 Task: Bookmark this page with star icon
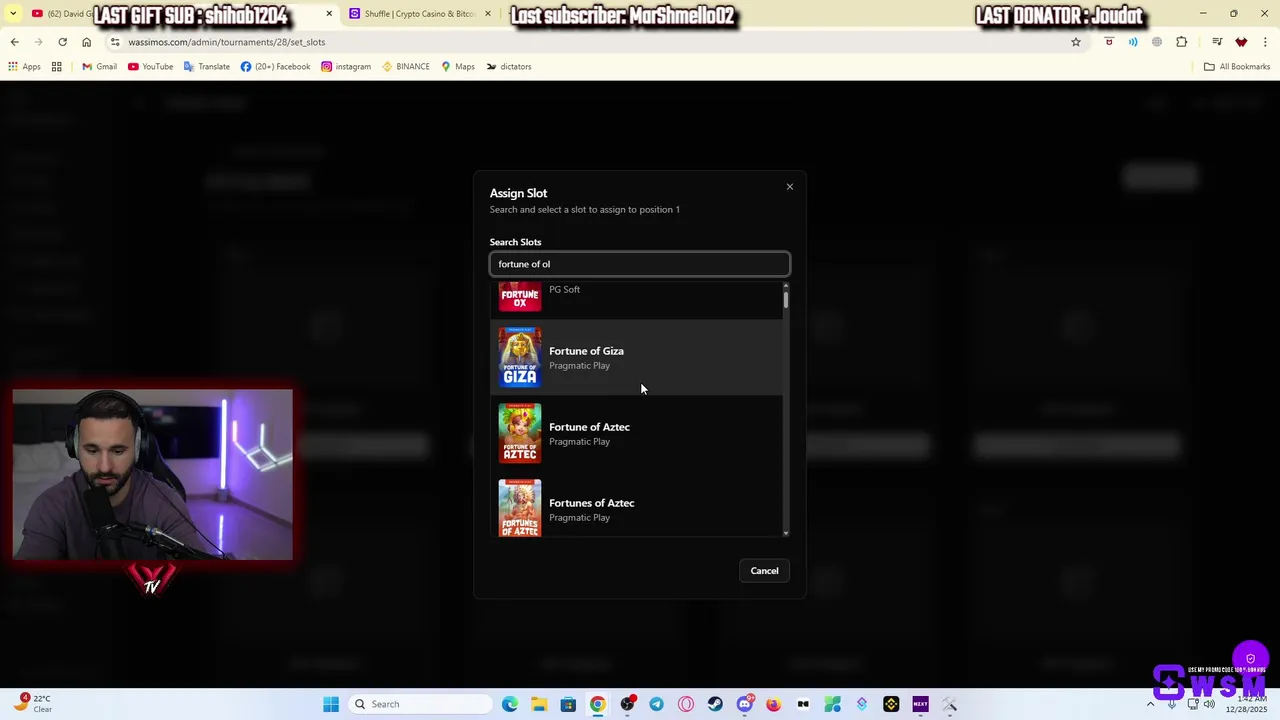(1076, 42)
